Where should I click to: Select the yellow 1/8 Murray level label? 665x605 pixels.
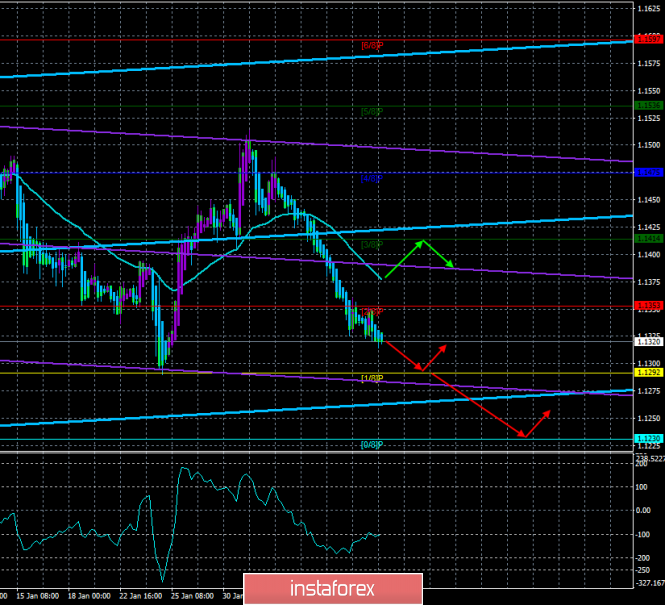click(372, 378)
